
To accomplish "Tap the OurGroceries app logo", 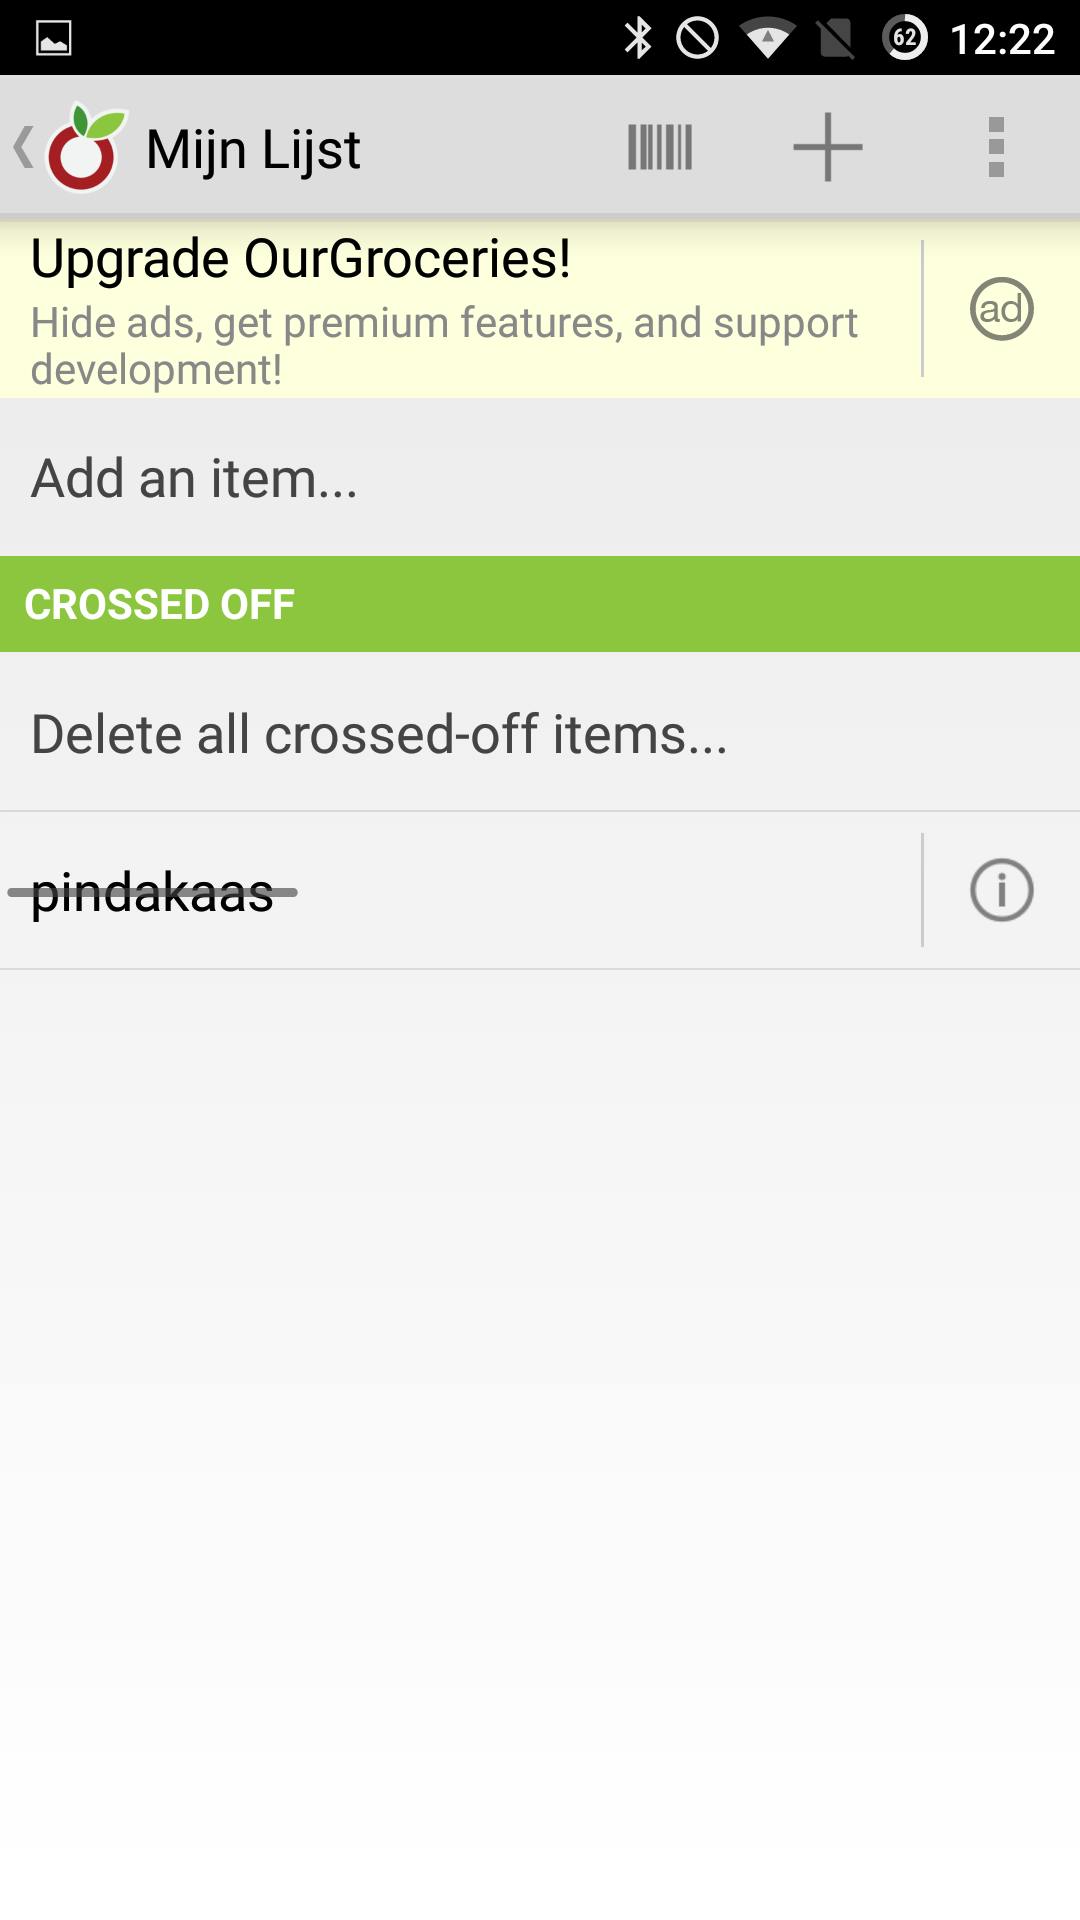I will tap(87, 148).
